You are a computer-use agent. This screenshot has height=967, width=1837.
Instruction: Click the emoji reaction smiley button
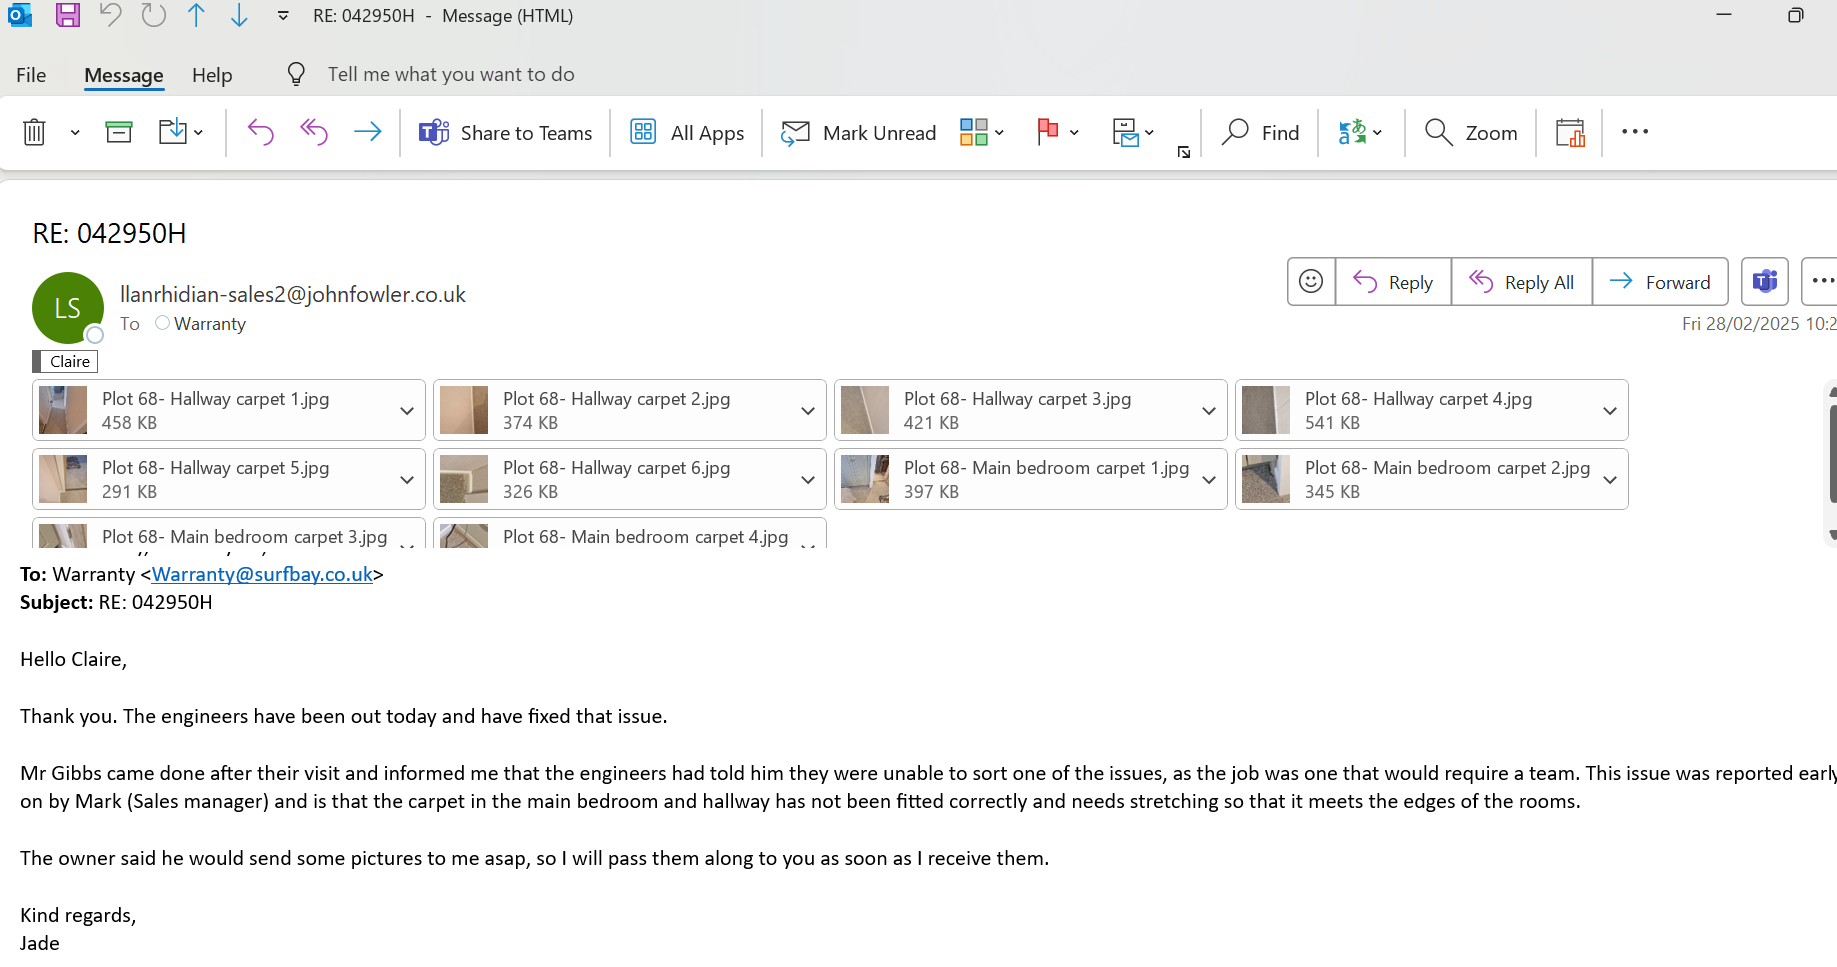tap(1311, 282)
